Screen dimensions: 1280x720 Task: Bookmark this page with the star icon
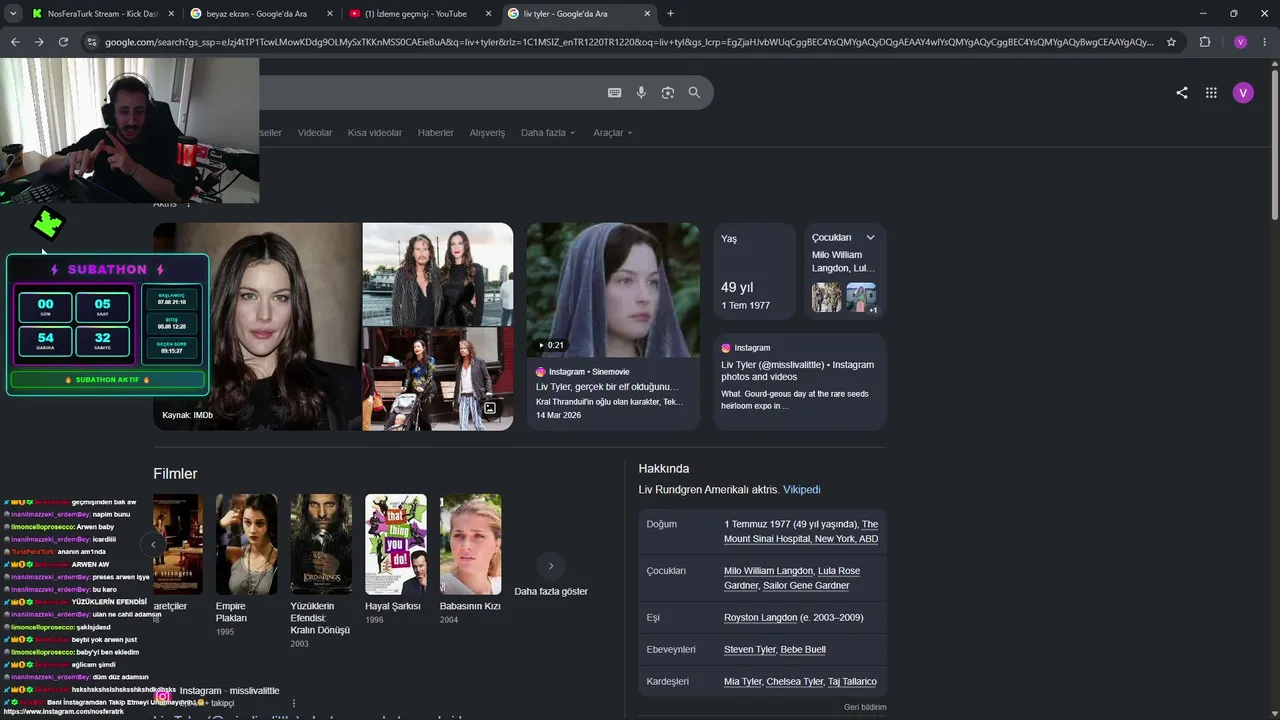[x=1171, y=42]
